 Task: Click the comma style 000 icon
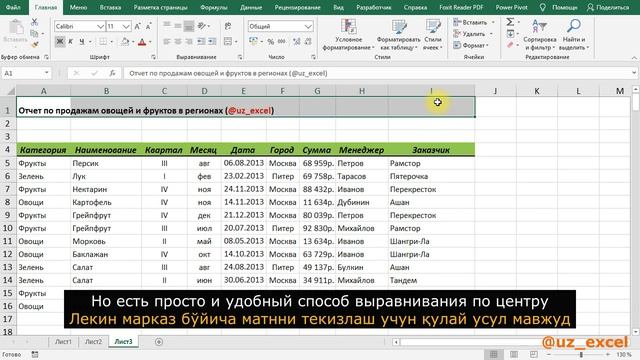coord(282,42)
